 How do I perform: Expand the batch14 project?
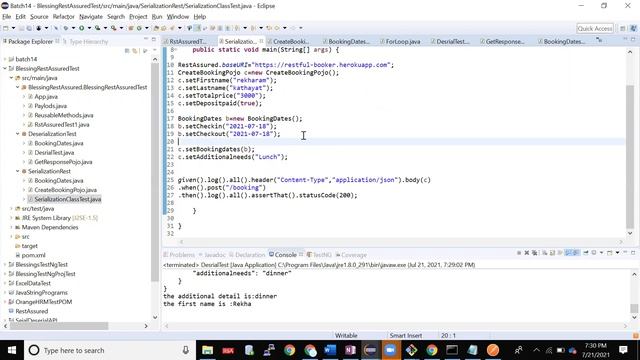pyautogui.click(x=5, y=59)
